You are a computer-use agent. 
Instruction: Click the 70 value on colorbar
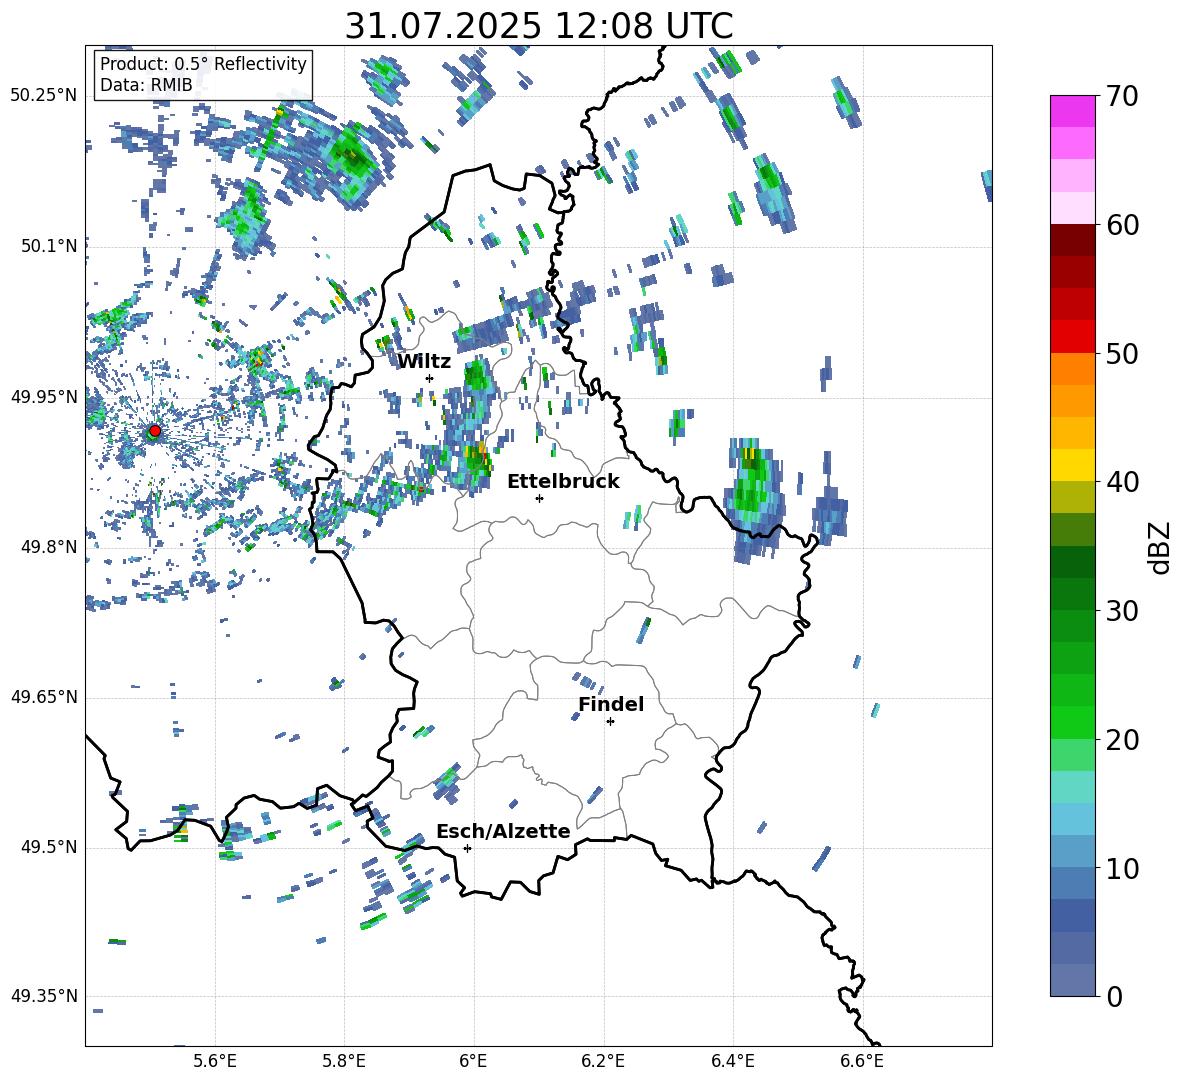pos(1122,97)
